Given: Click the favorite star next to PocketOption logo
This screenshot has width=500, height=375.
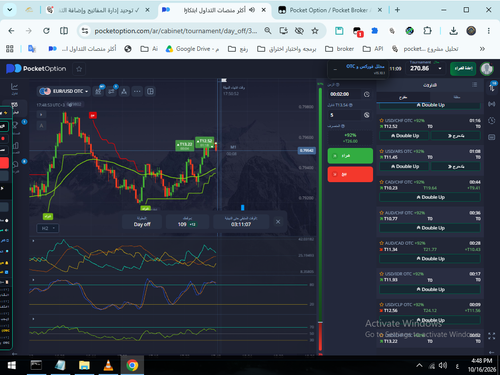Looking at the screenshot, I should click(79, 69).
